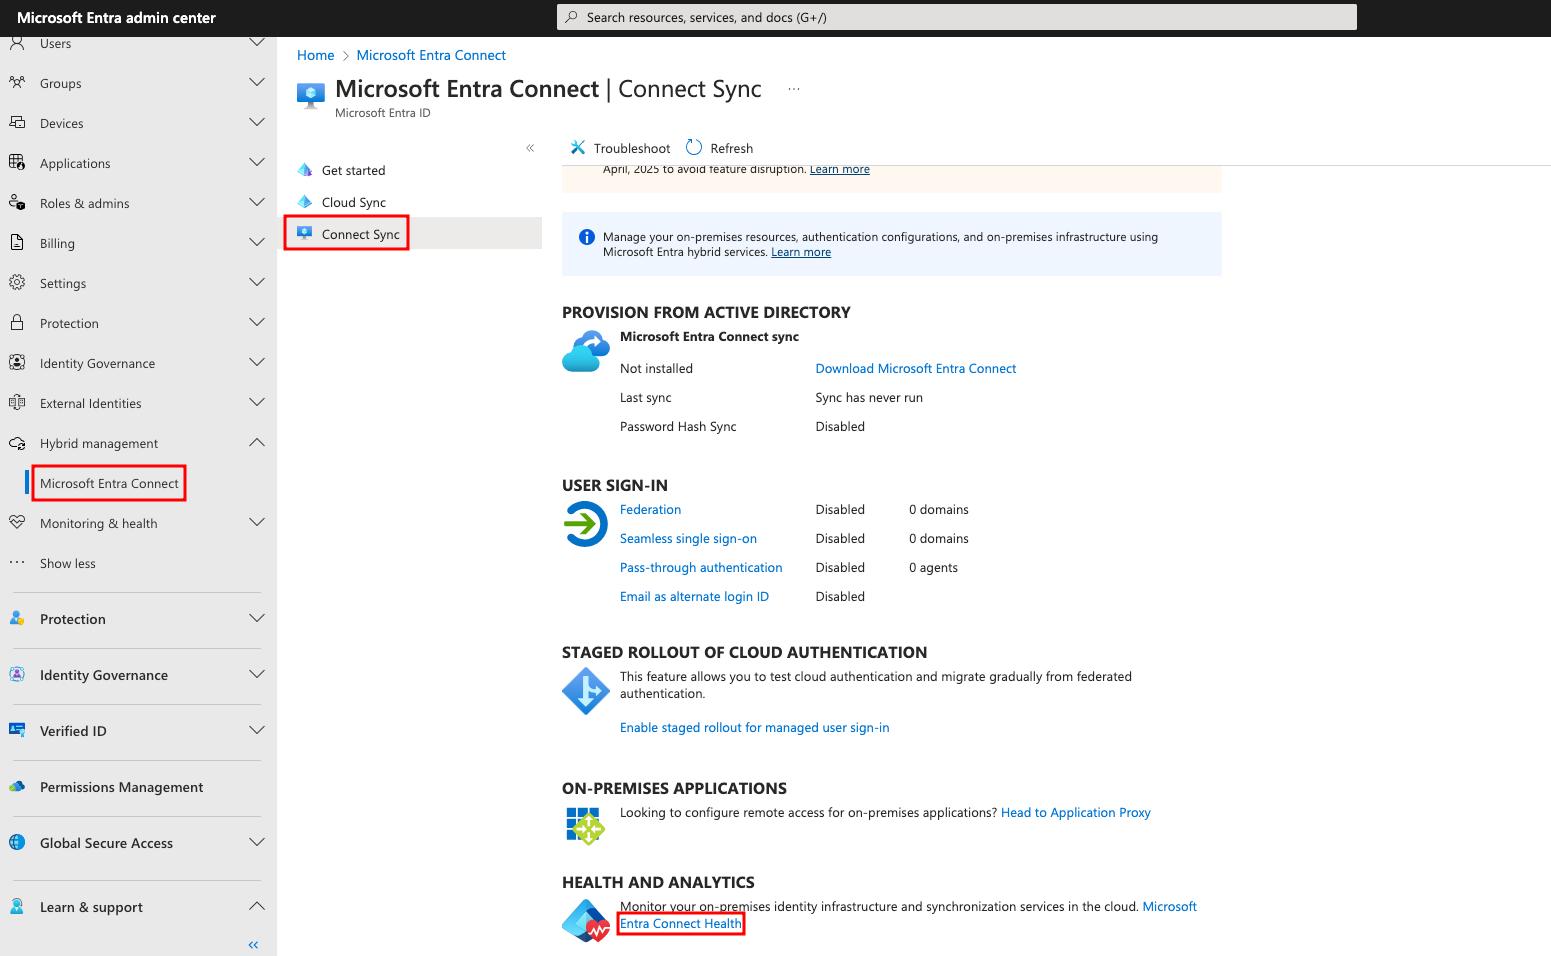Select Cloud Sync in navigation pane
This screenshot has height=956, width=1551.
tap(353, 202)
